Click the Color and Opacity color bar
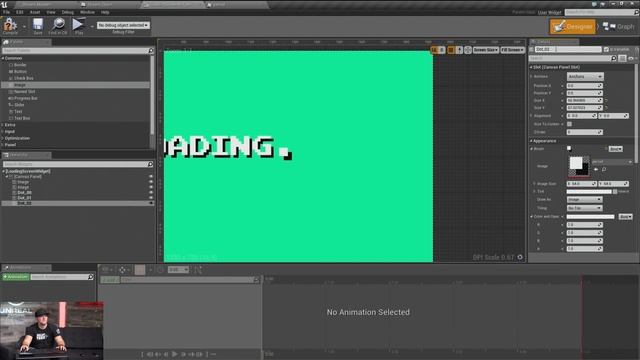This screenshot has width=640, height=360. [x=590, y=217]
